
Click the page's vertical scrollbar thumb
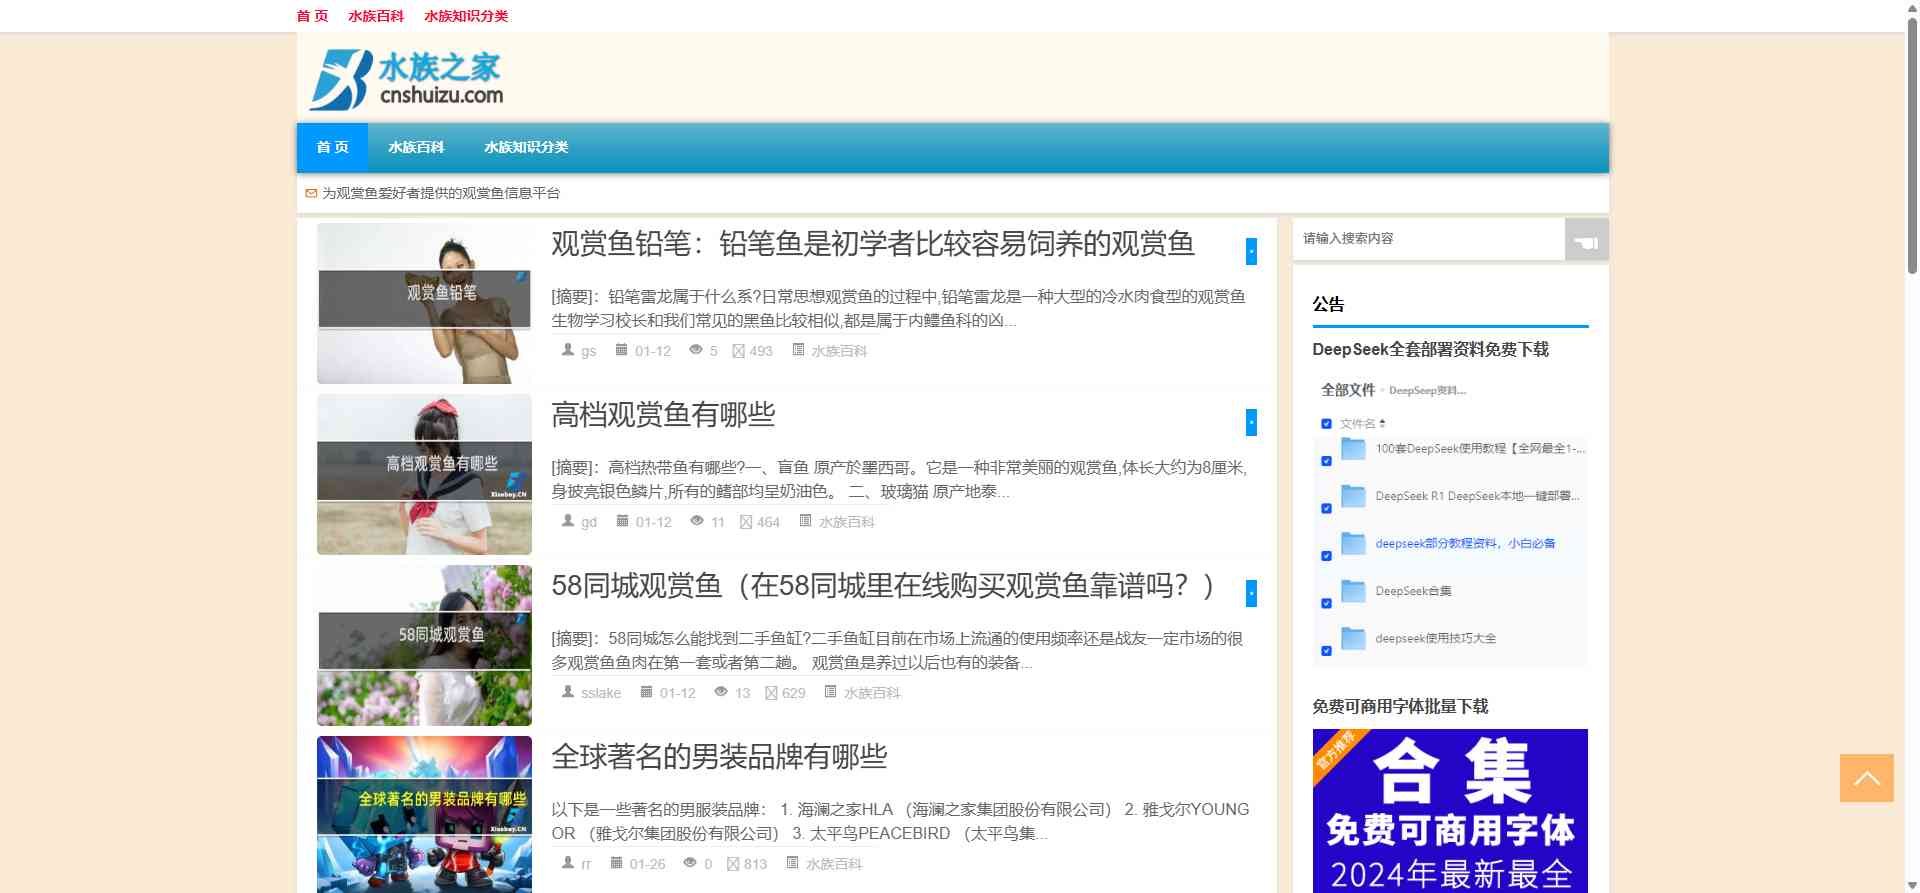pos(1912,140)
